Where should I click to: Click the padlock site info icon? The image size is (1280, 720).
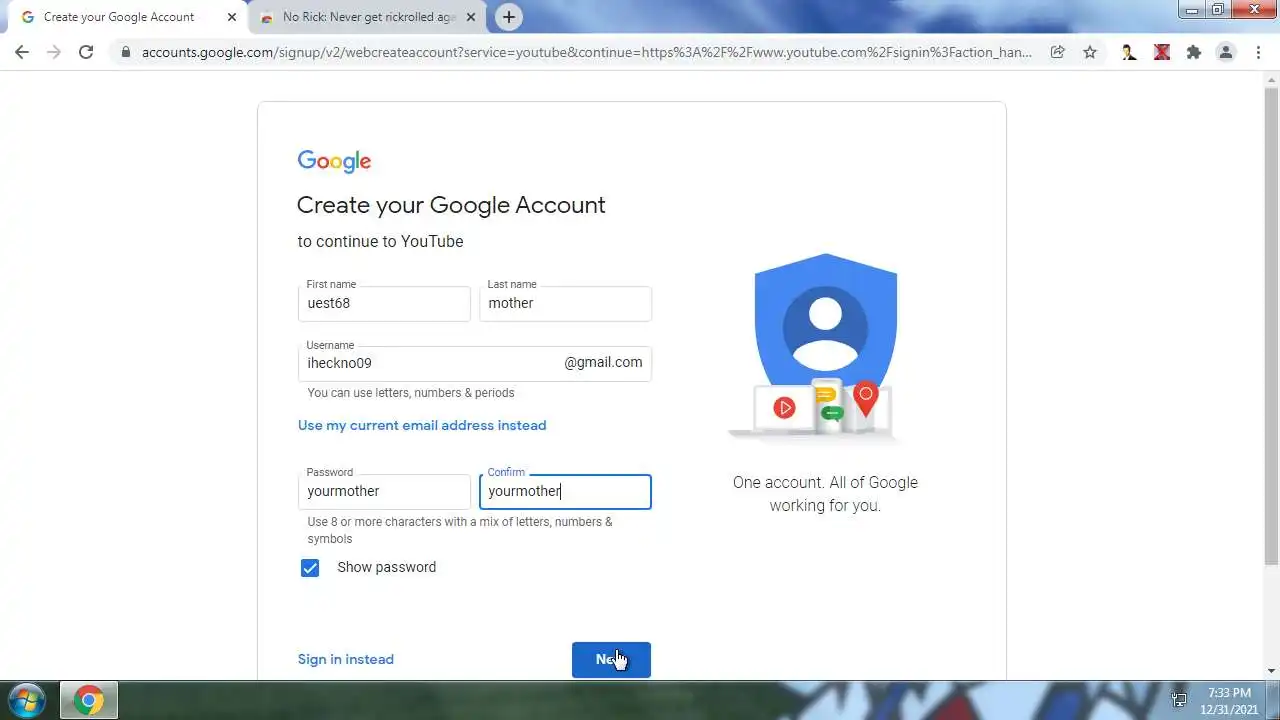click(x=125, y=53)
